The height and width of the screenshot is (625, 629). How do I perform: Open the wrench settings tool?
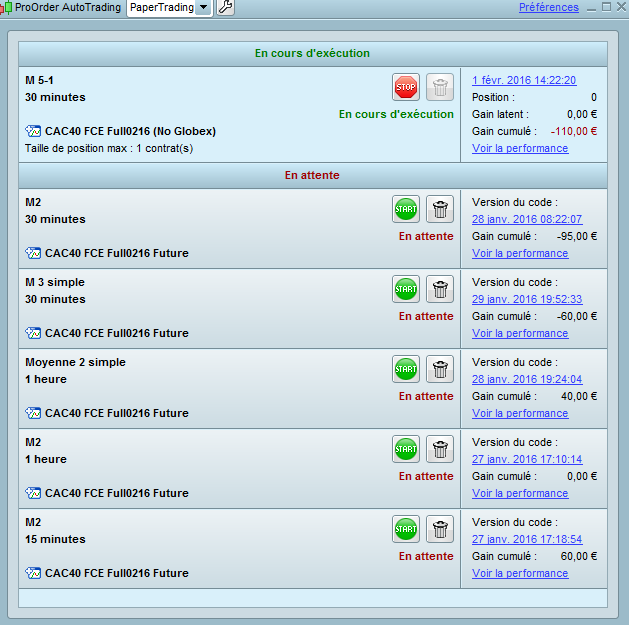(225, 7)
